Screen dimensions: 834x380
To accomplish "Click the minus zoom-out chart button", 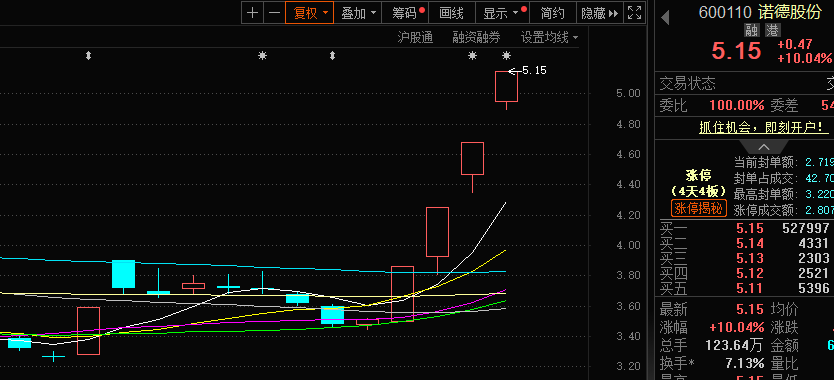I will coord(274,13).
